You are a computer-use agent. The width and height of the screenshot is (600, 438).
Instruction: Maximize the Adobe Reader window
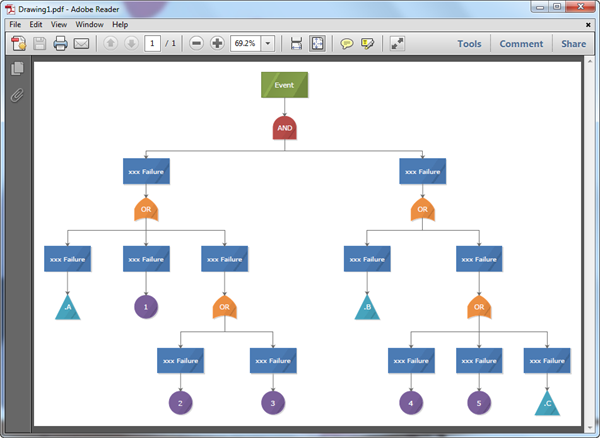[557, 7]
